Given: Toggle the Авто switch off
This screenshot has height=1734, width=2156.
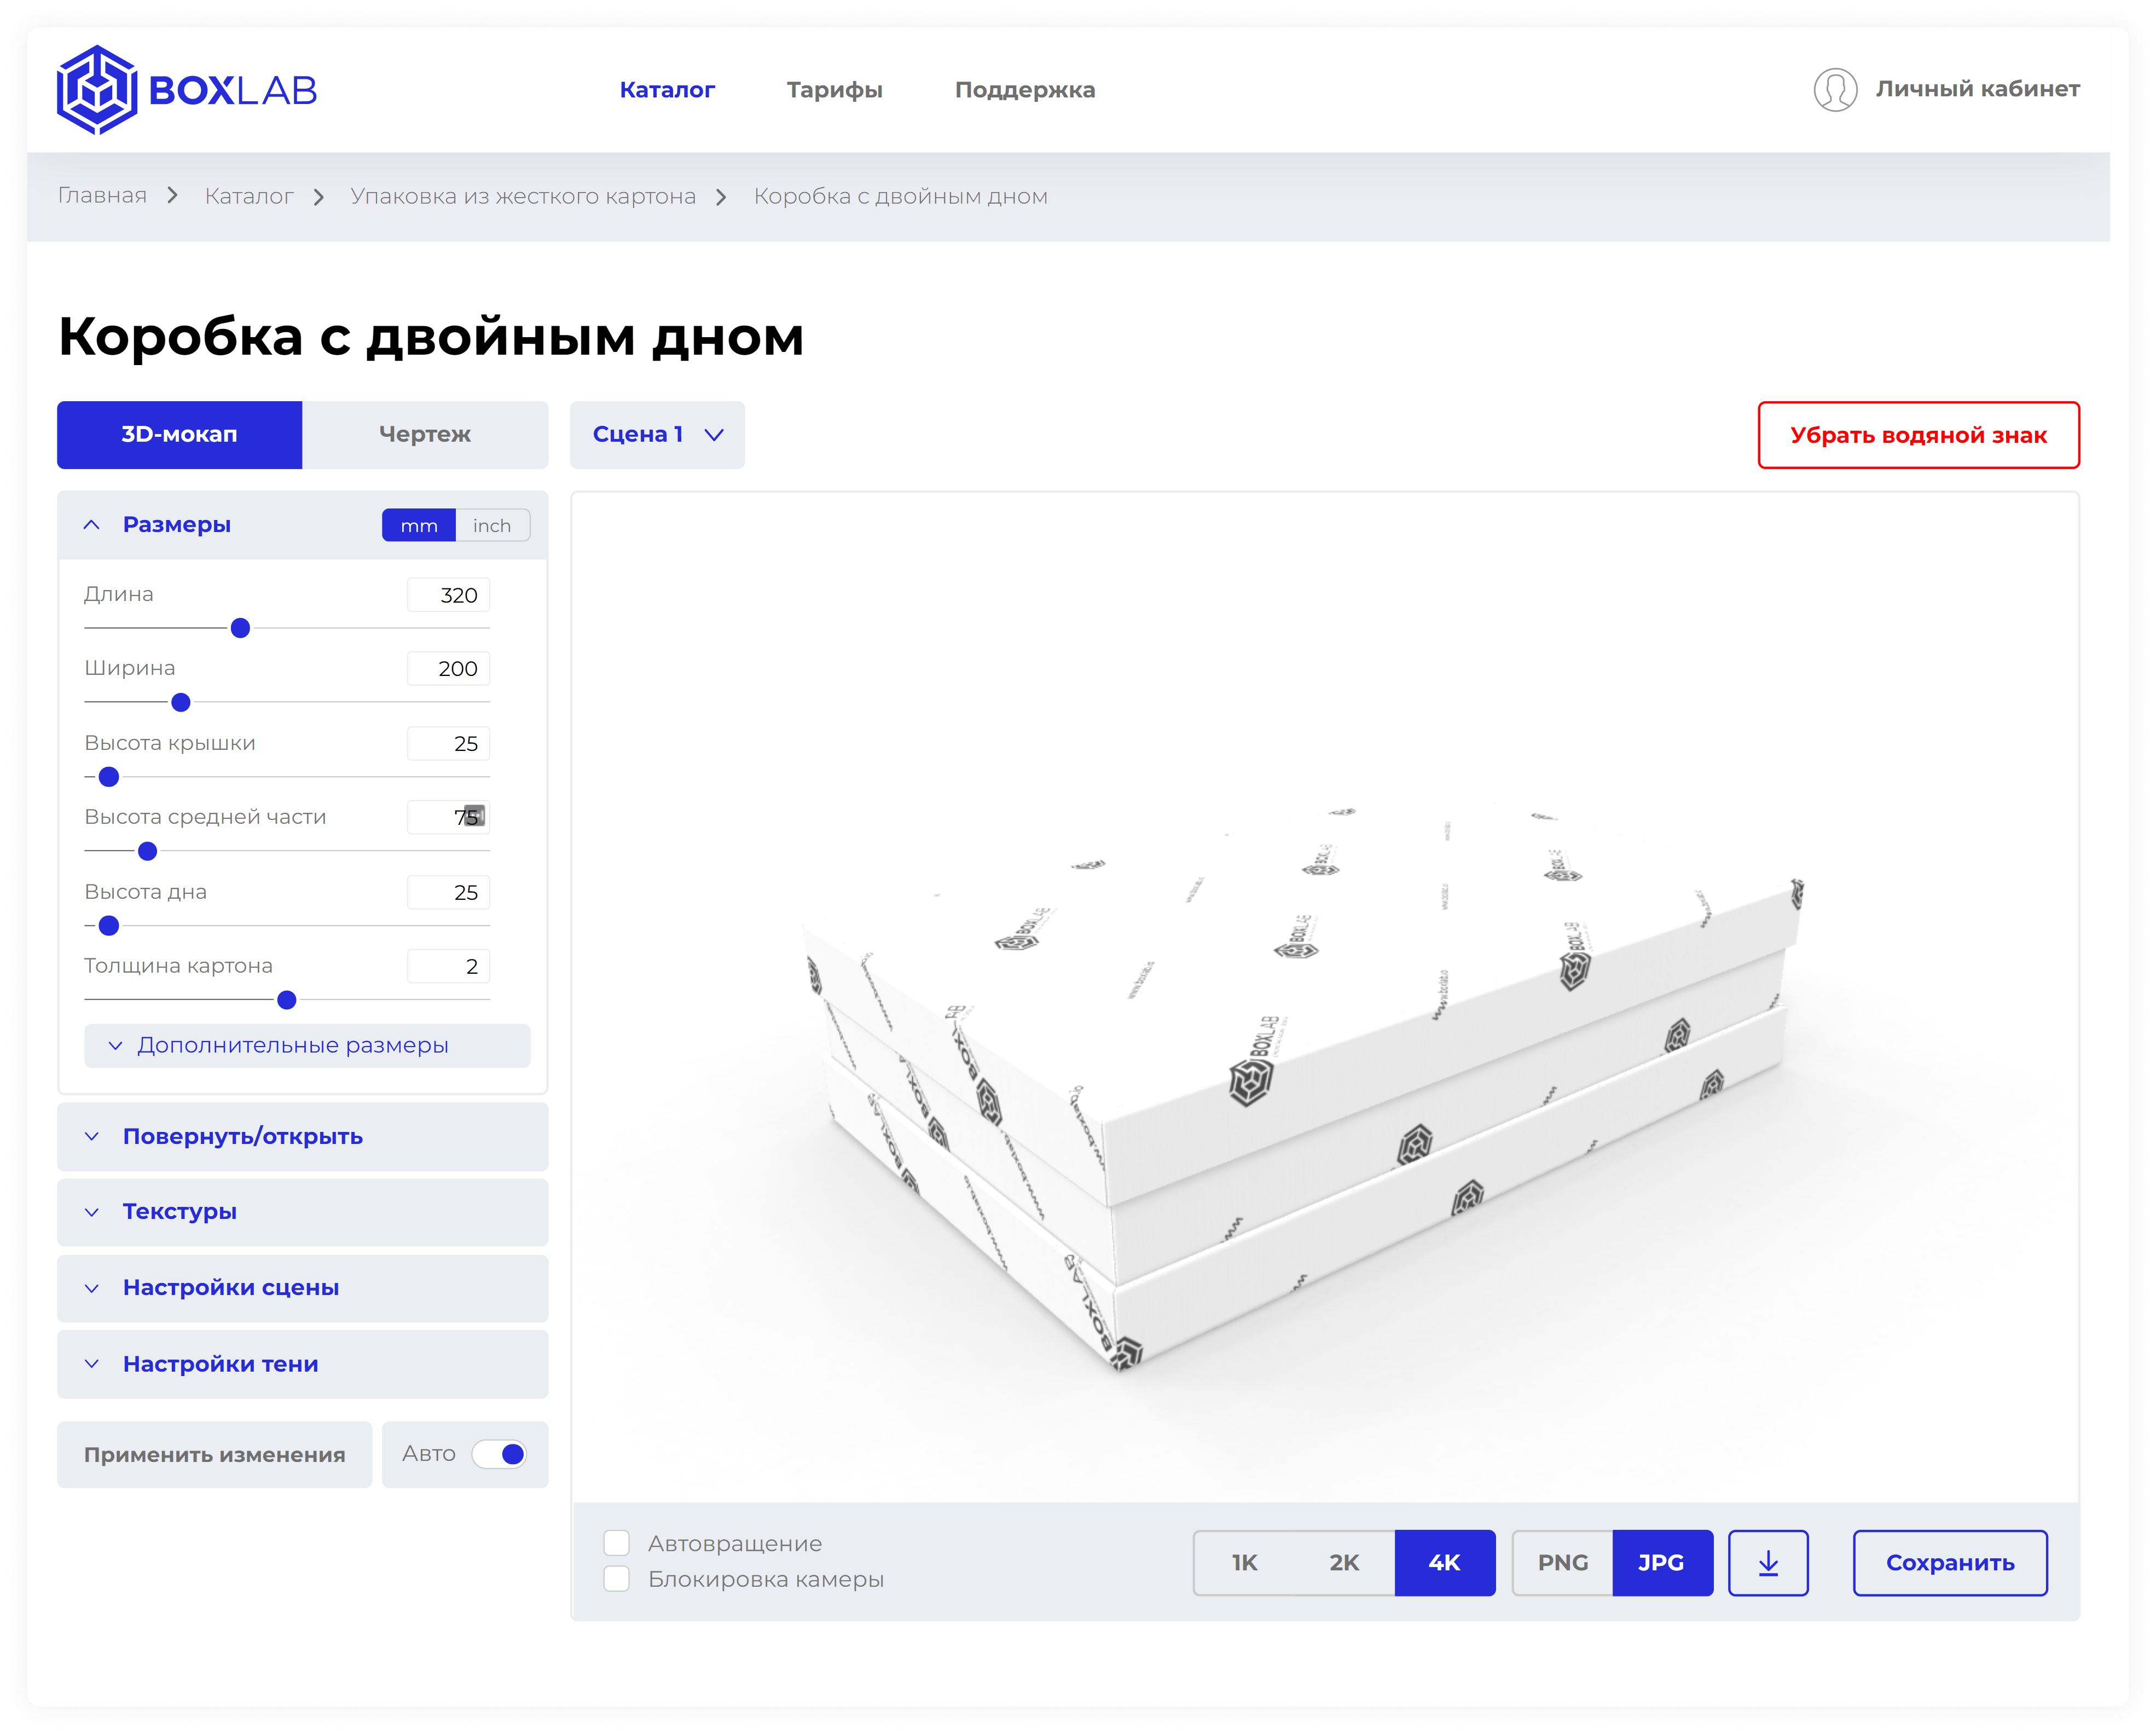Looking at the screenshot, I should [500, 1454].
